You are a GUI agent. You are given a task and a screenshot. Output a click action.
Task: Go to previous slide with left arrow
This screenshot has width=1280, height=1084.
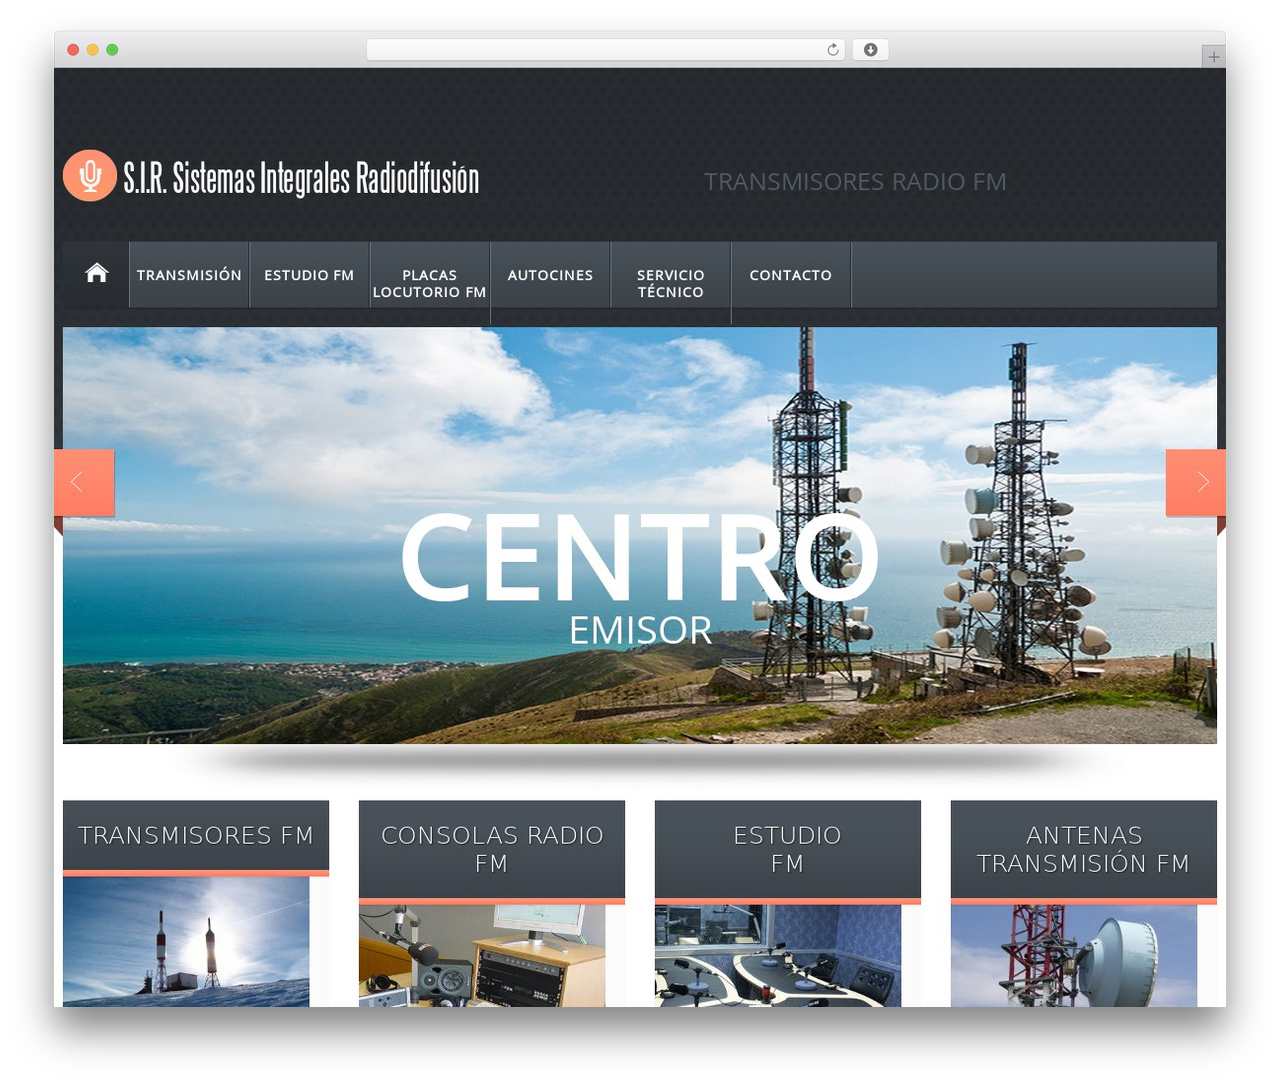coord(84,483)
